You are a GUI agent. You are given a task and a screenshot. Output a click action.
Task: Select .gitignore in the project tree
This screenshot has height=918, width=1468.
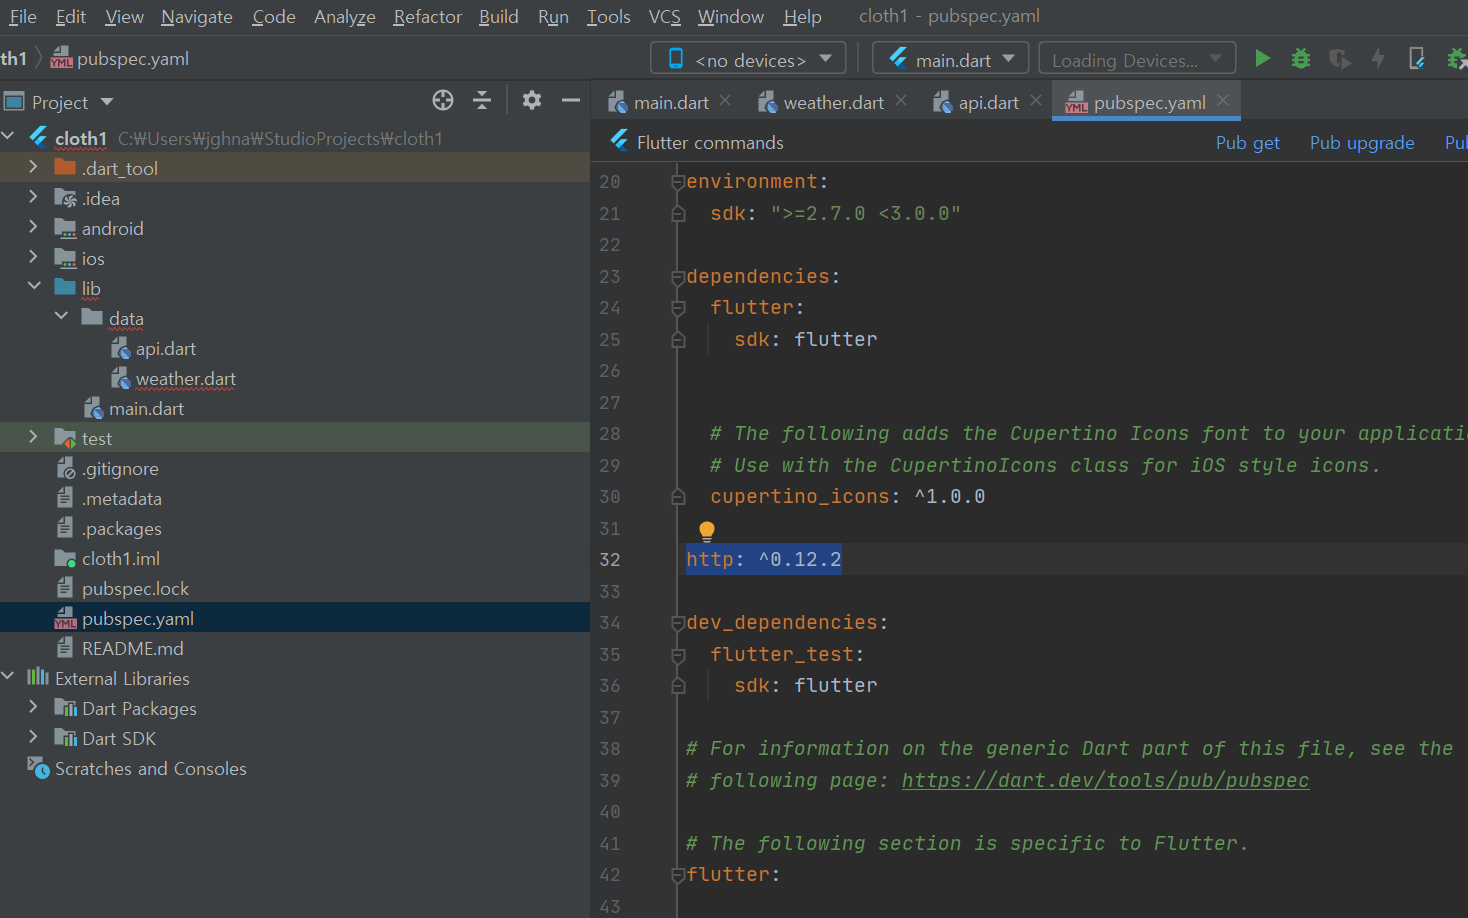click(120, 469)
